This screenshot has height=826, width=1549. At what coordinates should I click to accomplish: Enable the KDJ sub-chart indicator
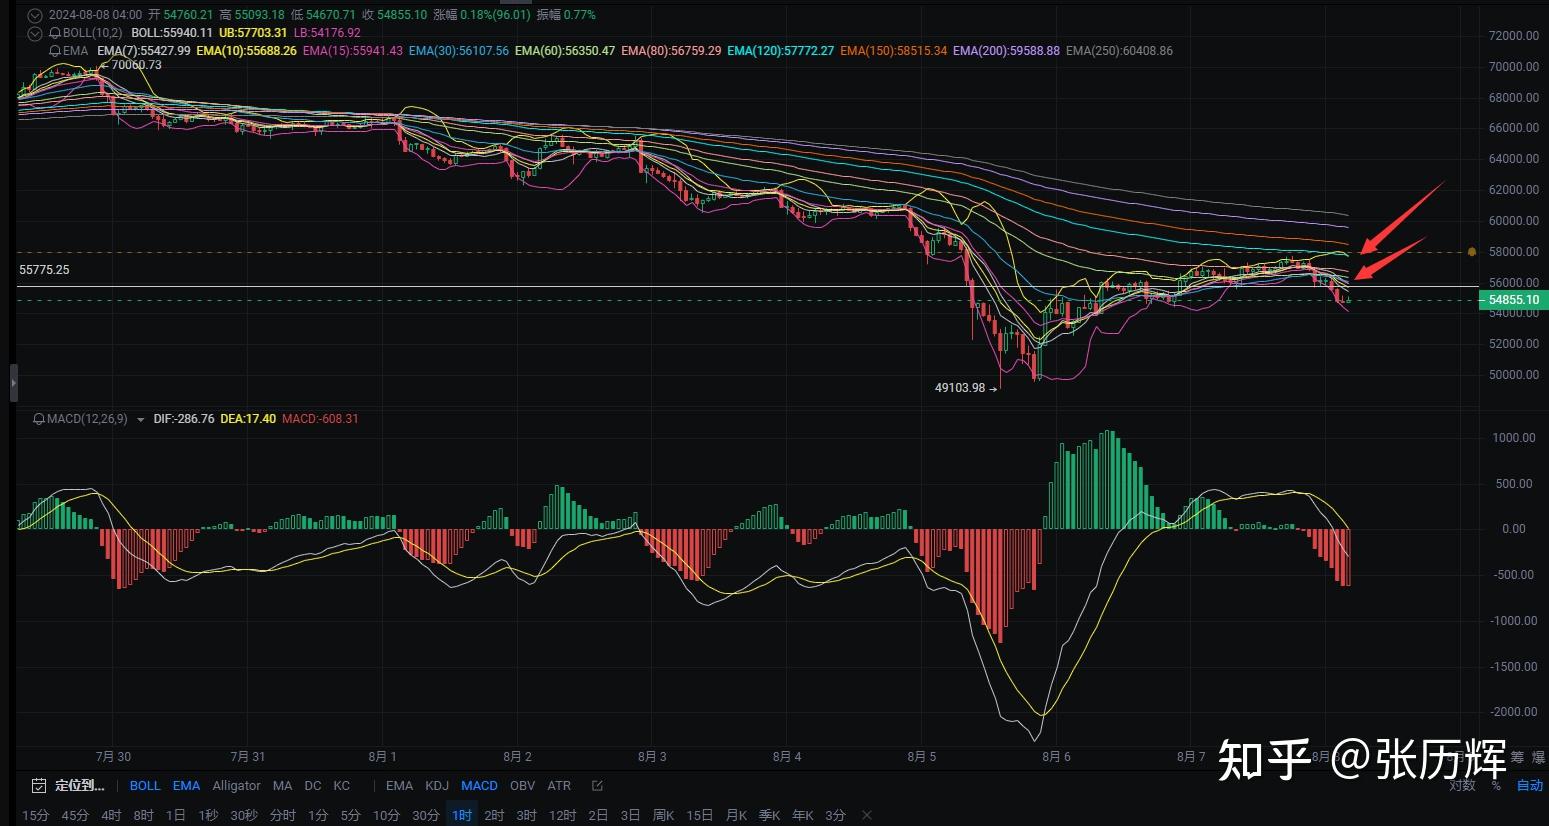click(x=437, y=786)
